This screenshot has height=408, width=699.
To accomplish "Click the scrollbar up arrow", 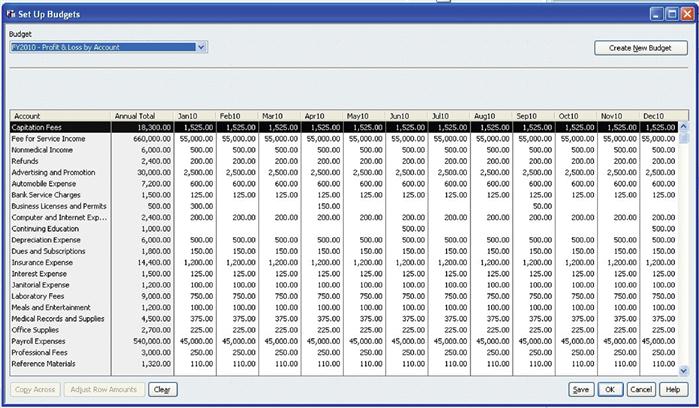I will (x=684, y=127).
